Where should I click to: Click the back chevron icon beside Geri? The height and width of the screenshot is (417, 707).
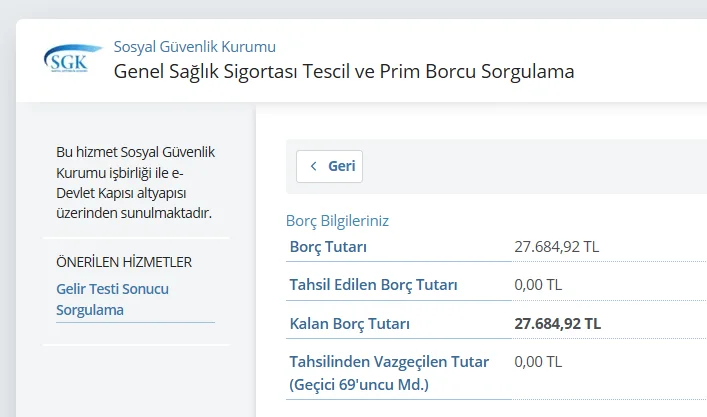tap(314, 166)
